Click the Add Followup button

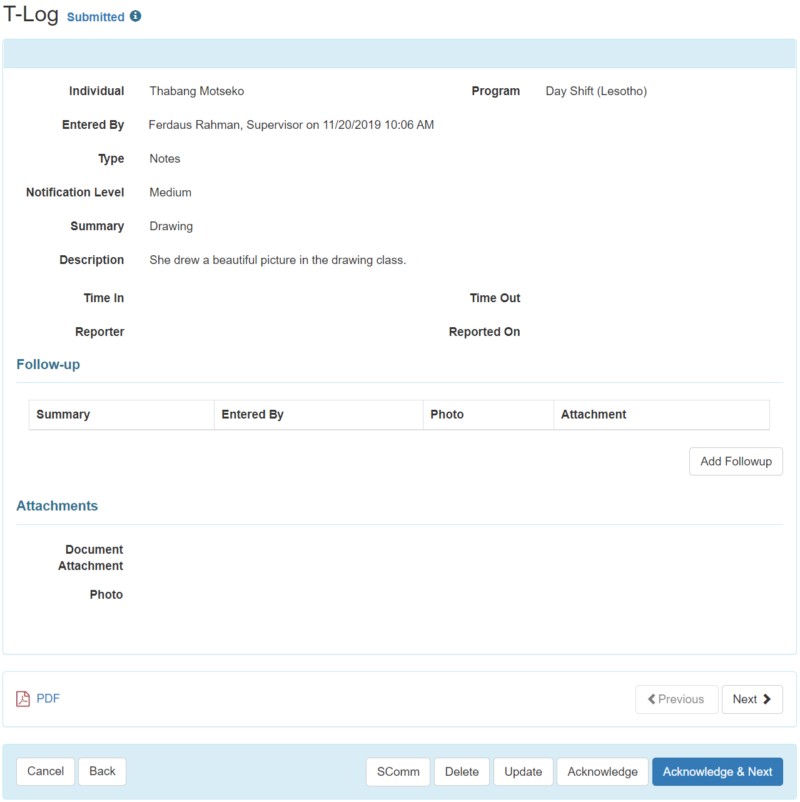(x=735, y=461)
